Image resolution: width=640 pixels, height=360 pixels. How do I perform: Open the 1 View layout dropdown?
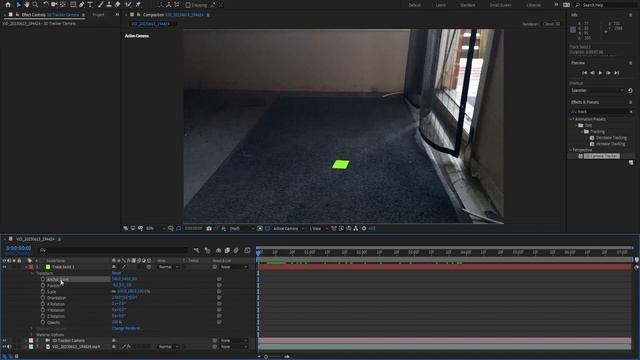(x=318, y=229)
